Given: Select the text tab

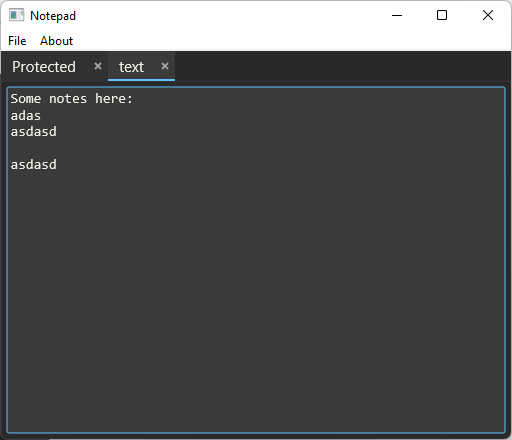Looking at the screenshot, I should tap(131, 67).
